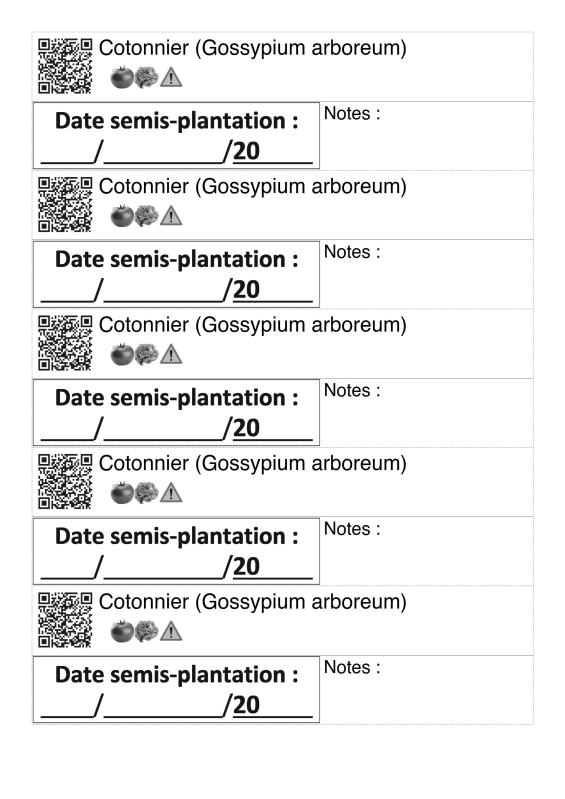Click the QR code on the second label

coord(65,204)
